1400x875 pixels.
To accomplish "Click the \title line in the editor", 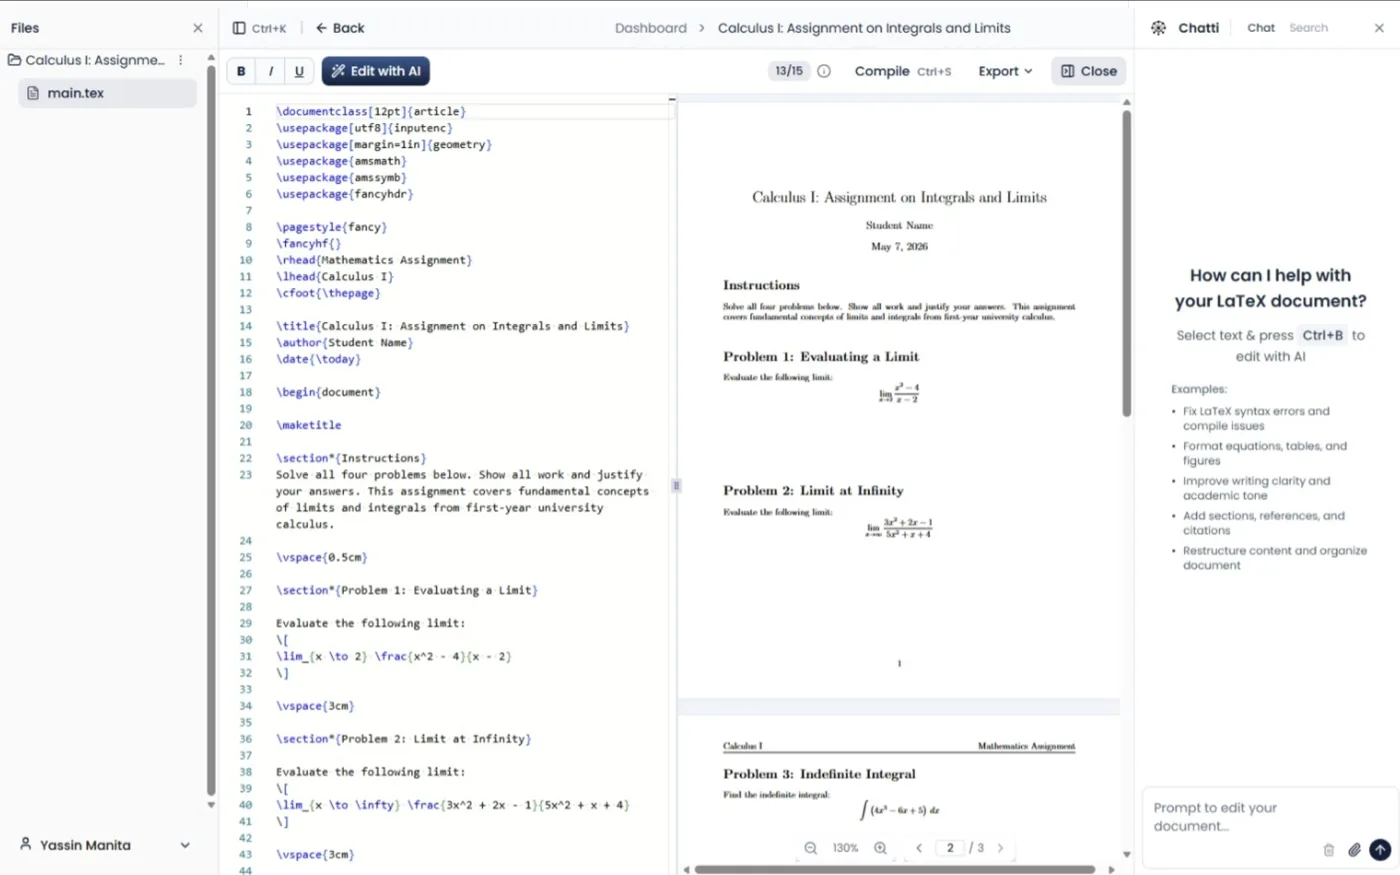I will [x=453, y=326].
